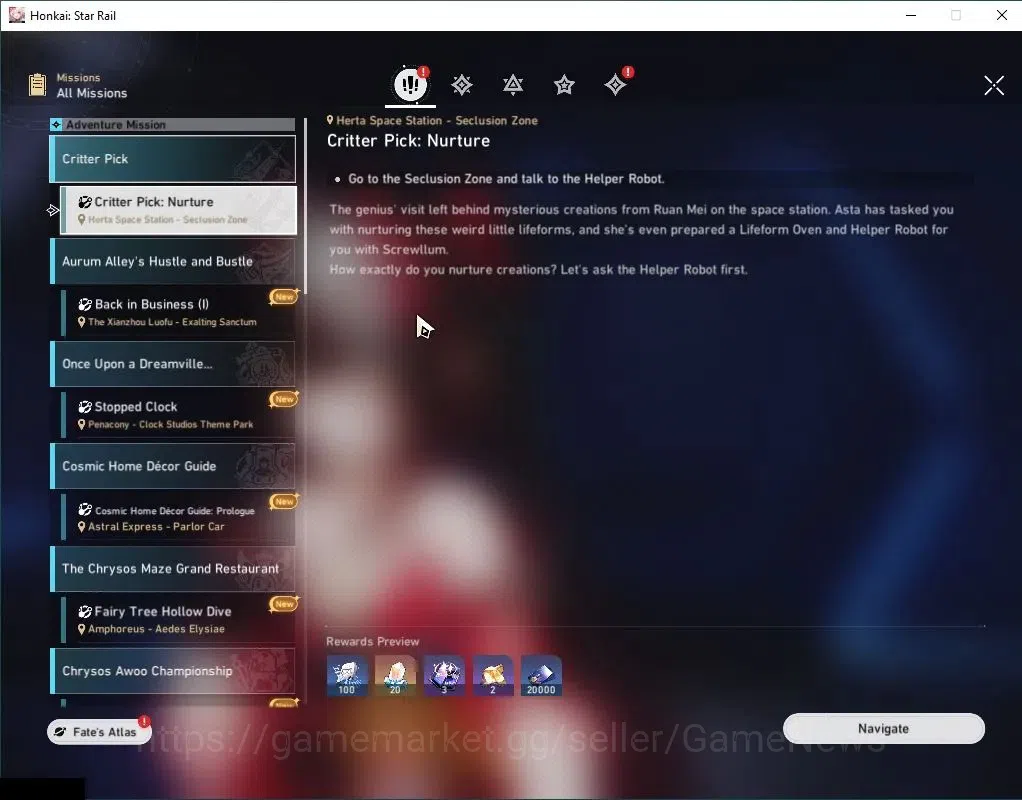1022x800 pixels.
Task: Click the reward icon with quantity 3
Action: 444,675
